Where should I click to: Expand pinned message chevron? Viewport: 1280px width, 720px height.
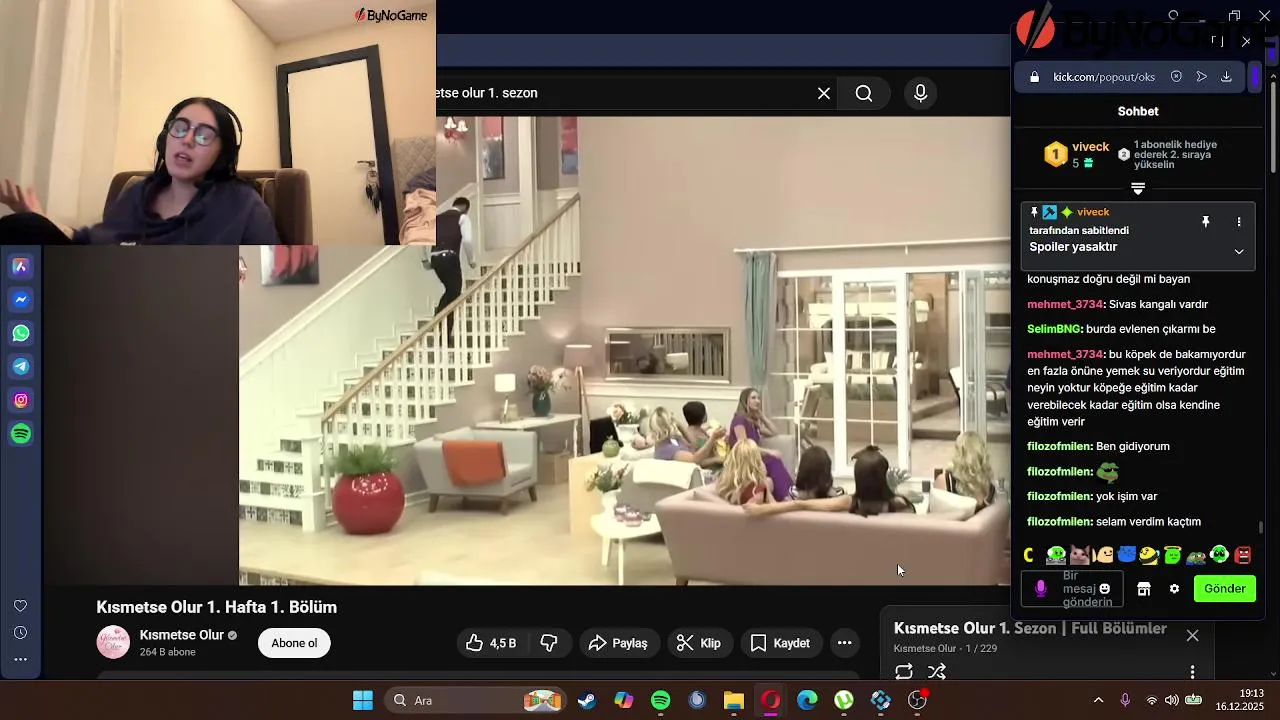(x=1239, y=252)
